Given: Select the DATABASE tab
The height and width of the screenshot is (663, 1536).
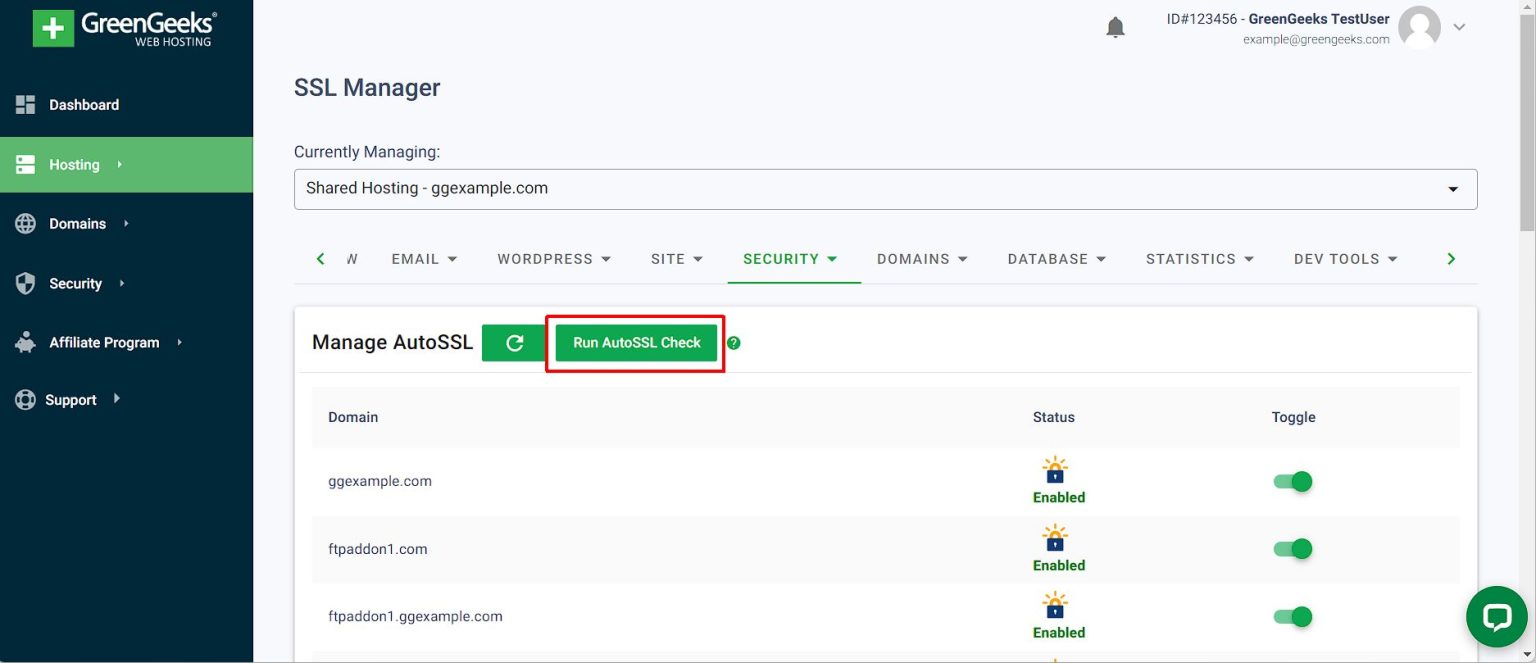Looking at the screenshot, I should point(1056,258).
